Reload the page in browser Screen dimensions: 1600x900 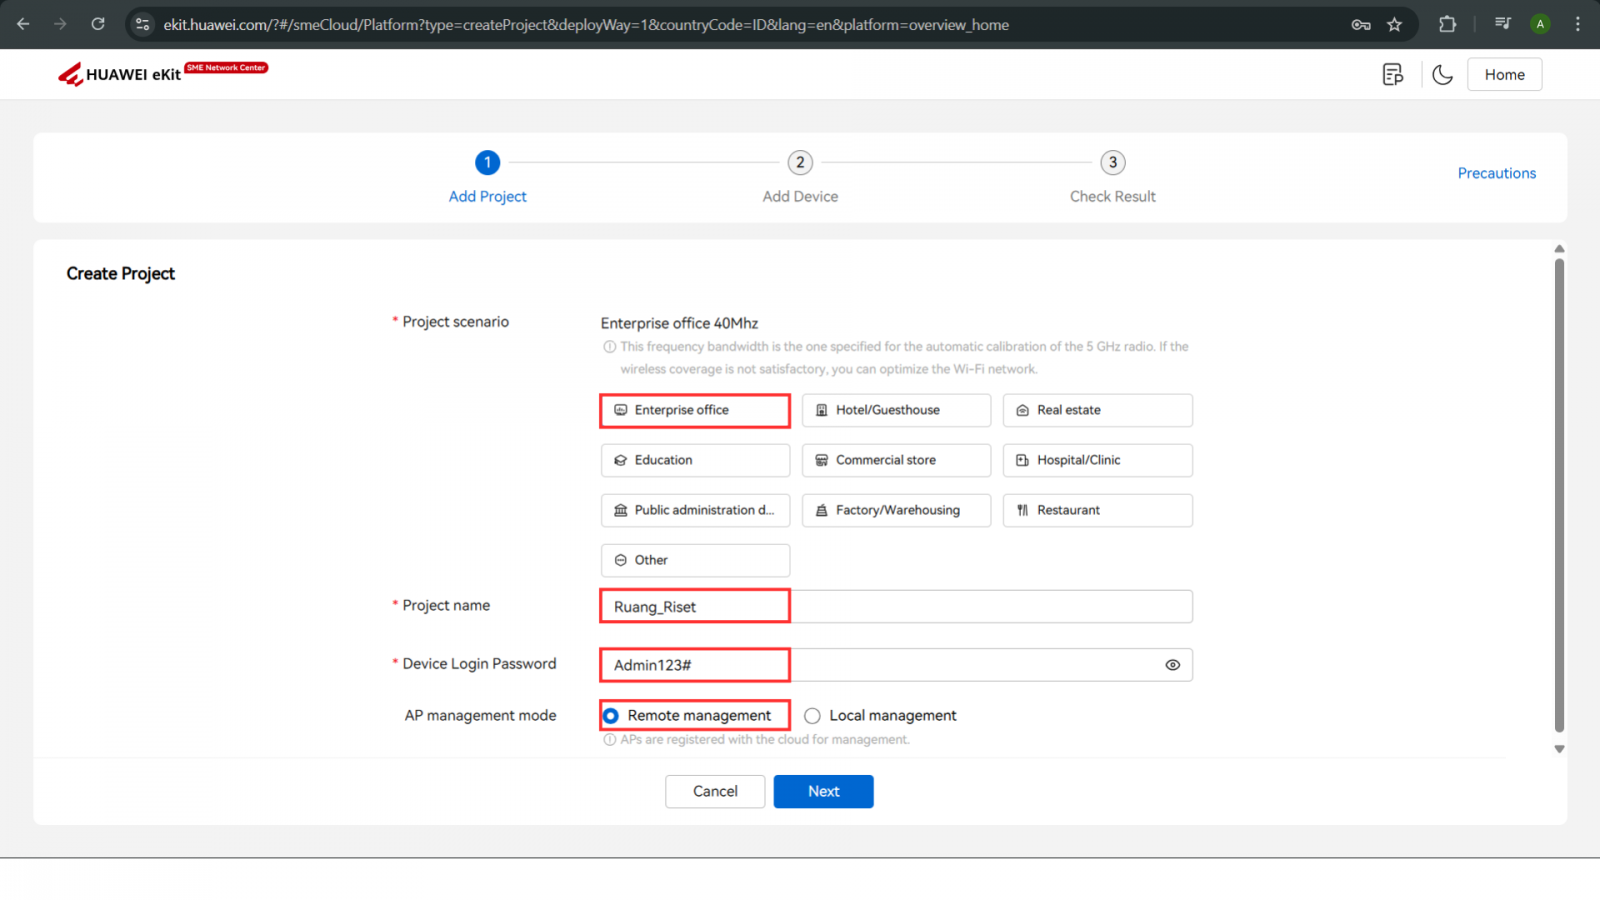click(x=98, y=24)
